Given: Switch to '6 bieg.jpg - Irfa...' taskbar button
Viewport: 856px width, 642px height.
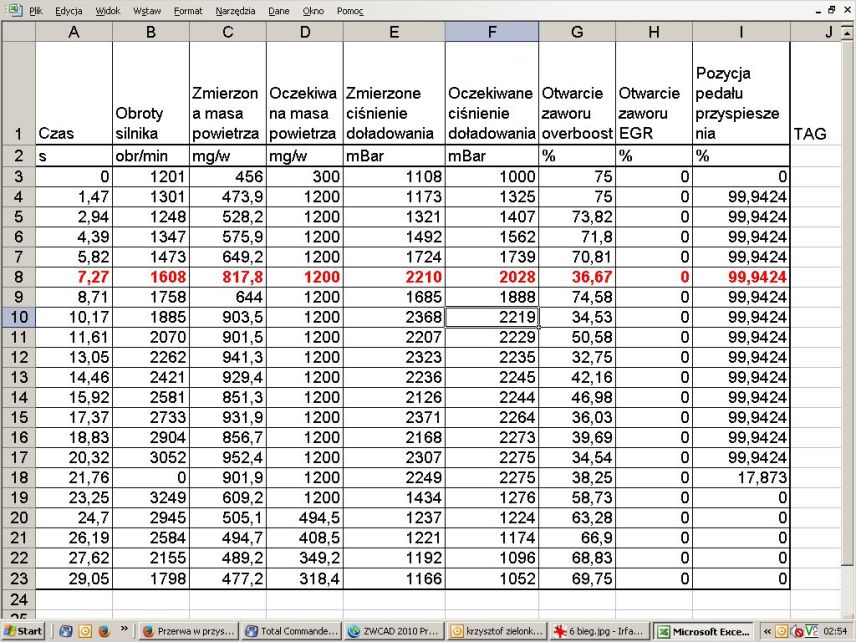Looking at the screenshot, I should [600, 631].
